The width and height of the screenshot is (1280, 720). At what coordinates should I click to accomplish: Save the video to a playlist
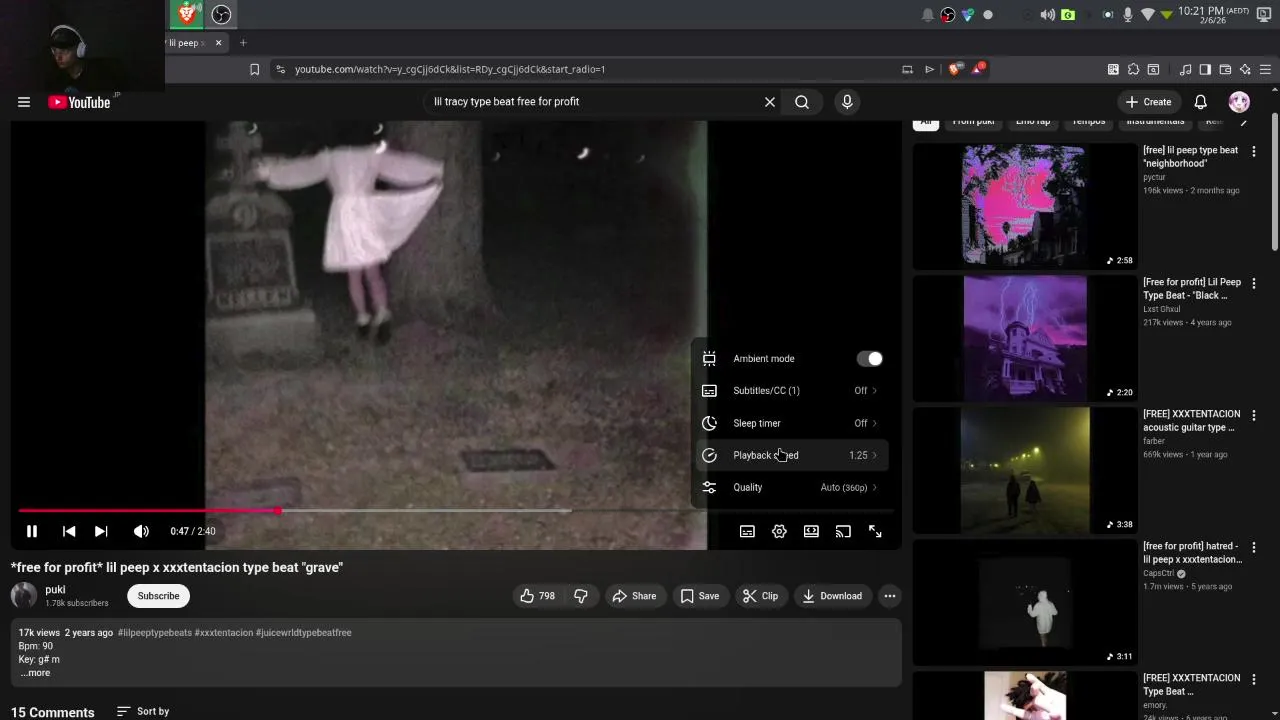[700, 596]
